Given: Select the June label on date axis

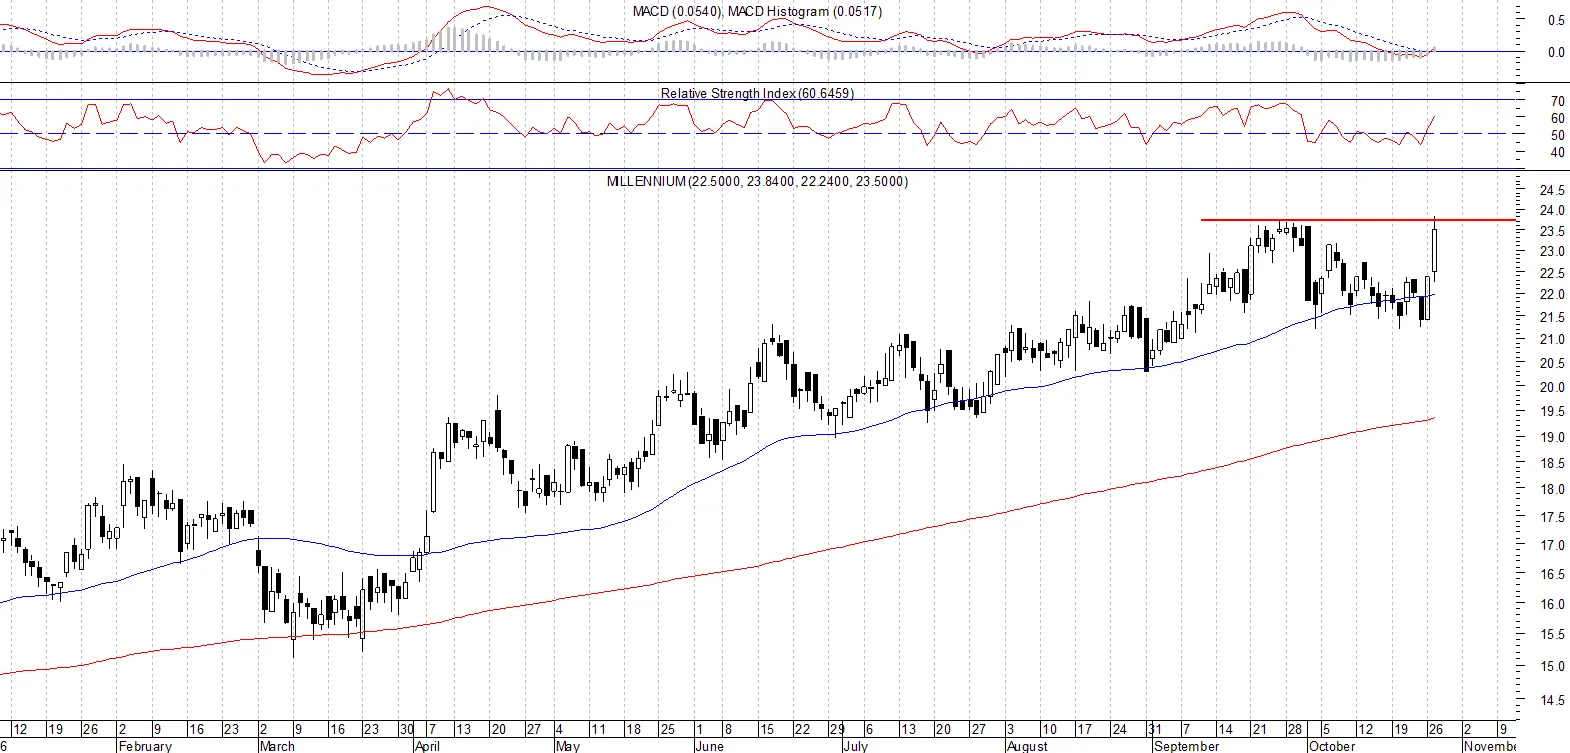Looking at the screenshot, I should pos(709,746).
